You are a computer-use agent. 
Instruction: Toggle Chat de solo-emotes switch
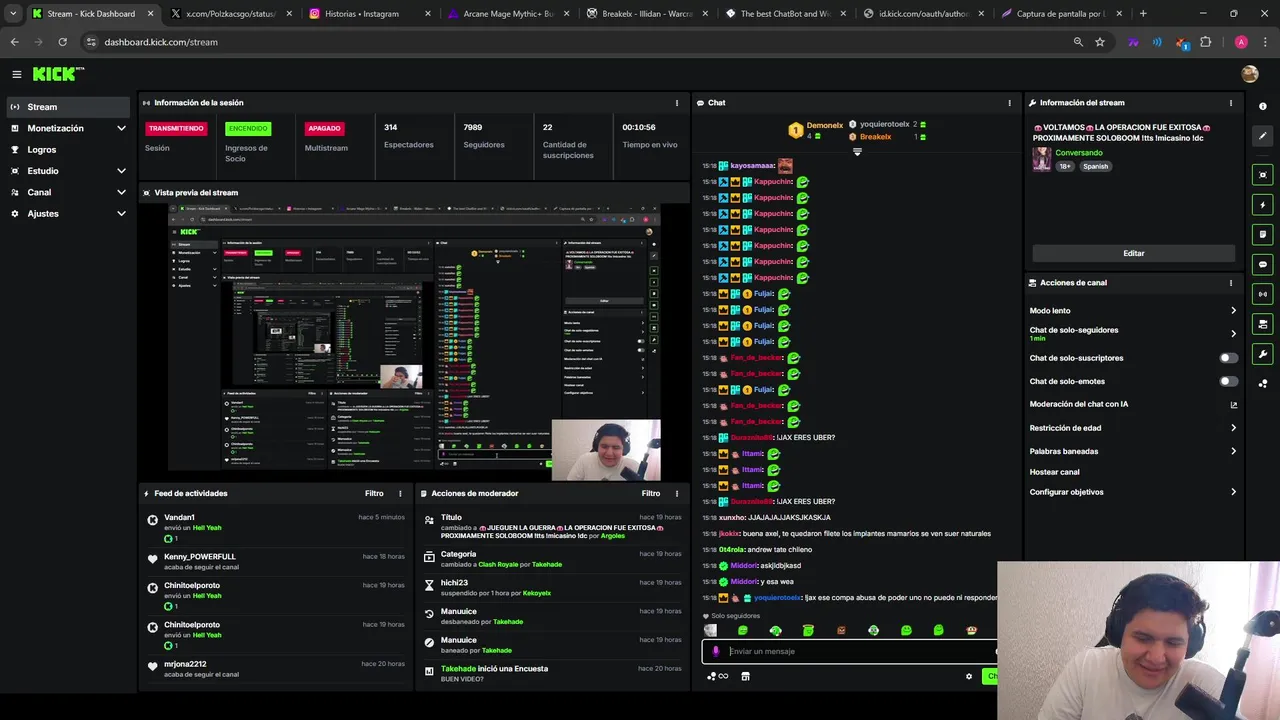pos(1228,381)
